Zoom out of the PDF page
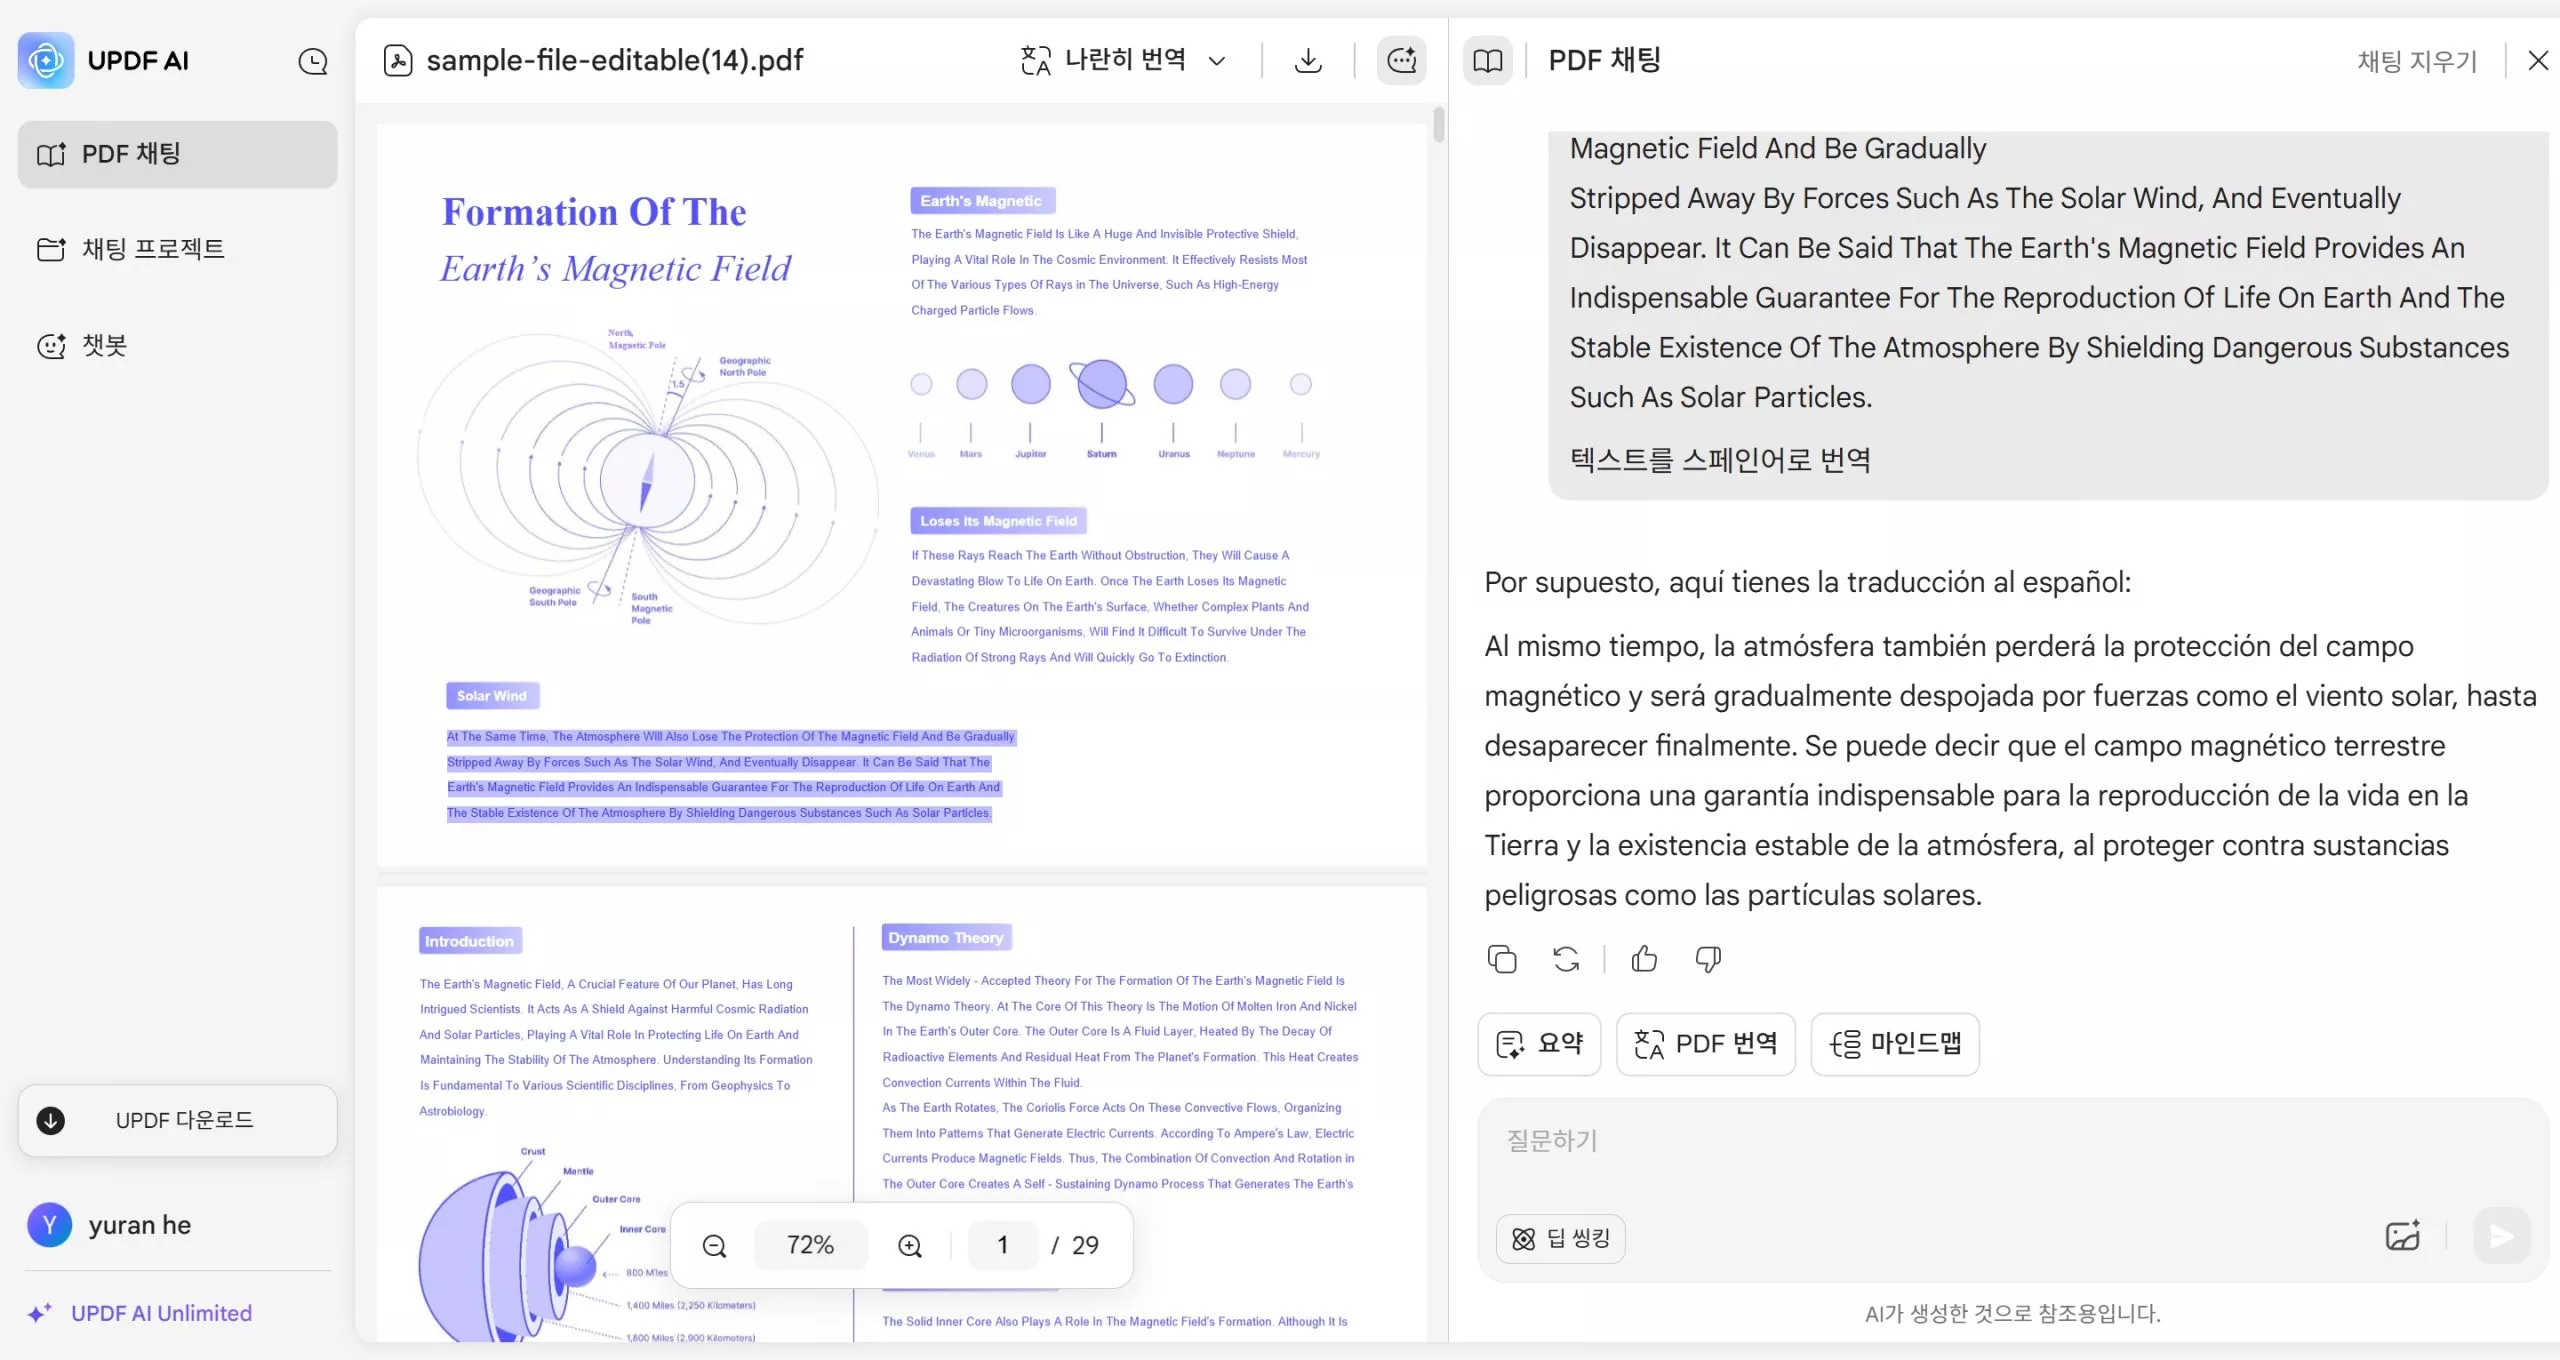The height and width of the screenshot is (1360, 2560). [715, 1245]
